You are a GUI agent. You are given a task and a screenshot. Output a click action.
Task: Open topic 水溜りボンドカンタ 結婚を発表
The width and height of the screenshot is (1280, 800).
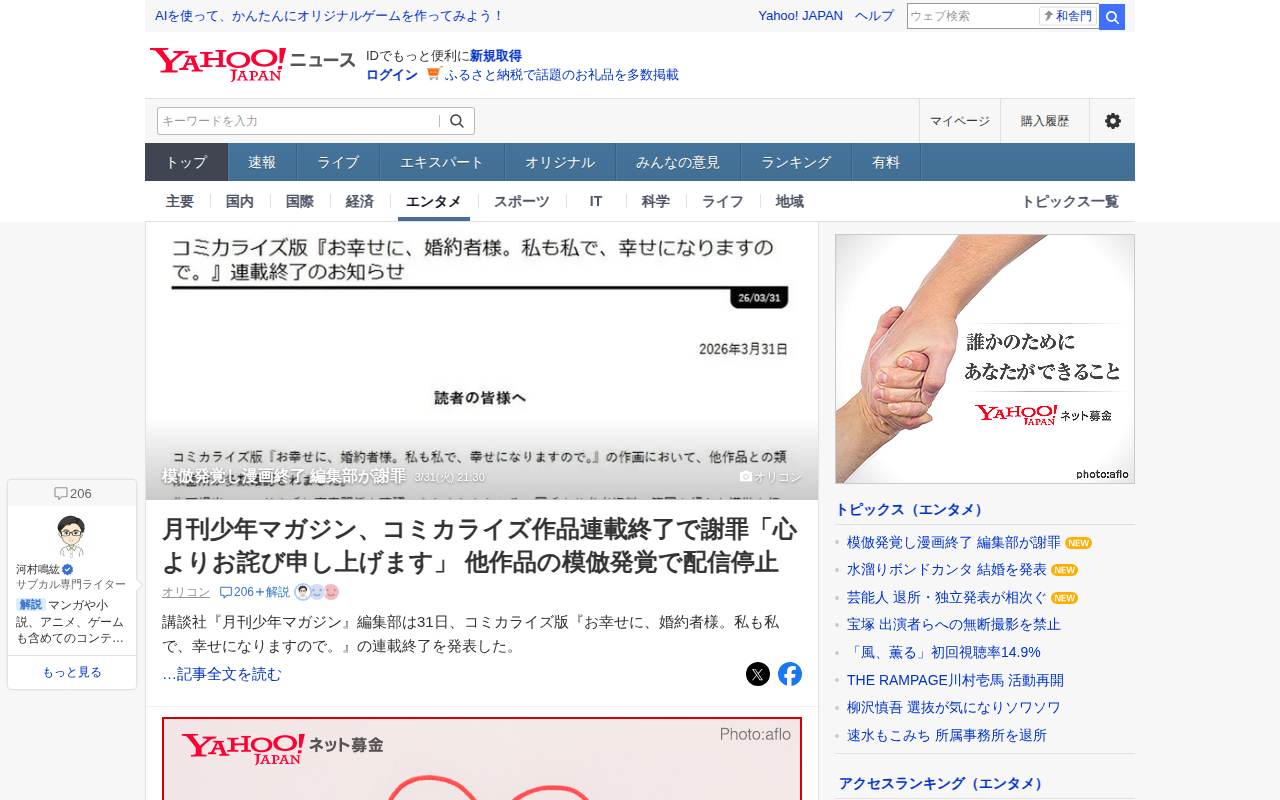[x=947, y=569]
